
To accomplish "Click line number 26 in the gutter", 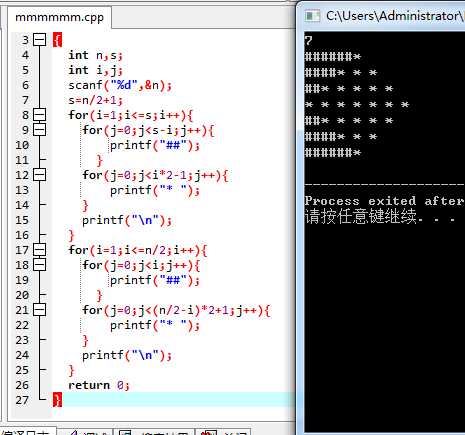I will (x=22, y=385).
